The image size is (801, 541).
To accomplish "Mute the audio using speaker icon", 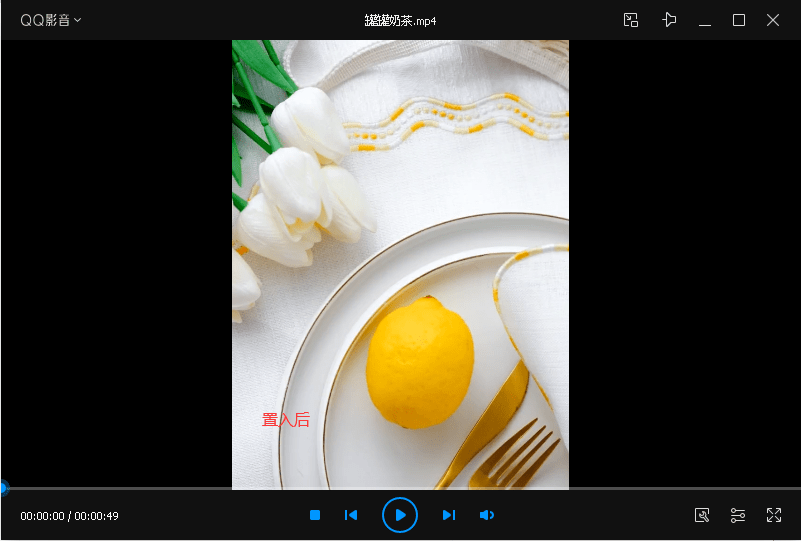I will pyautogui.click(x=487, y=515).
